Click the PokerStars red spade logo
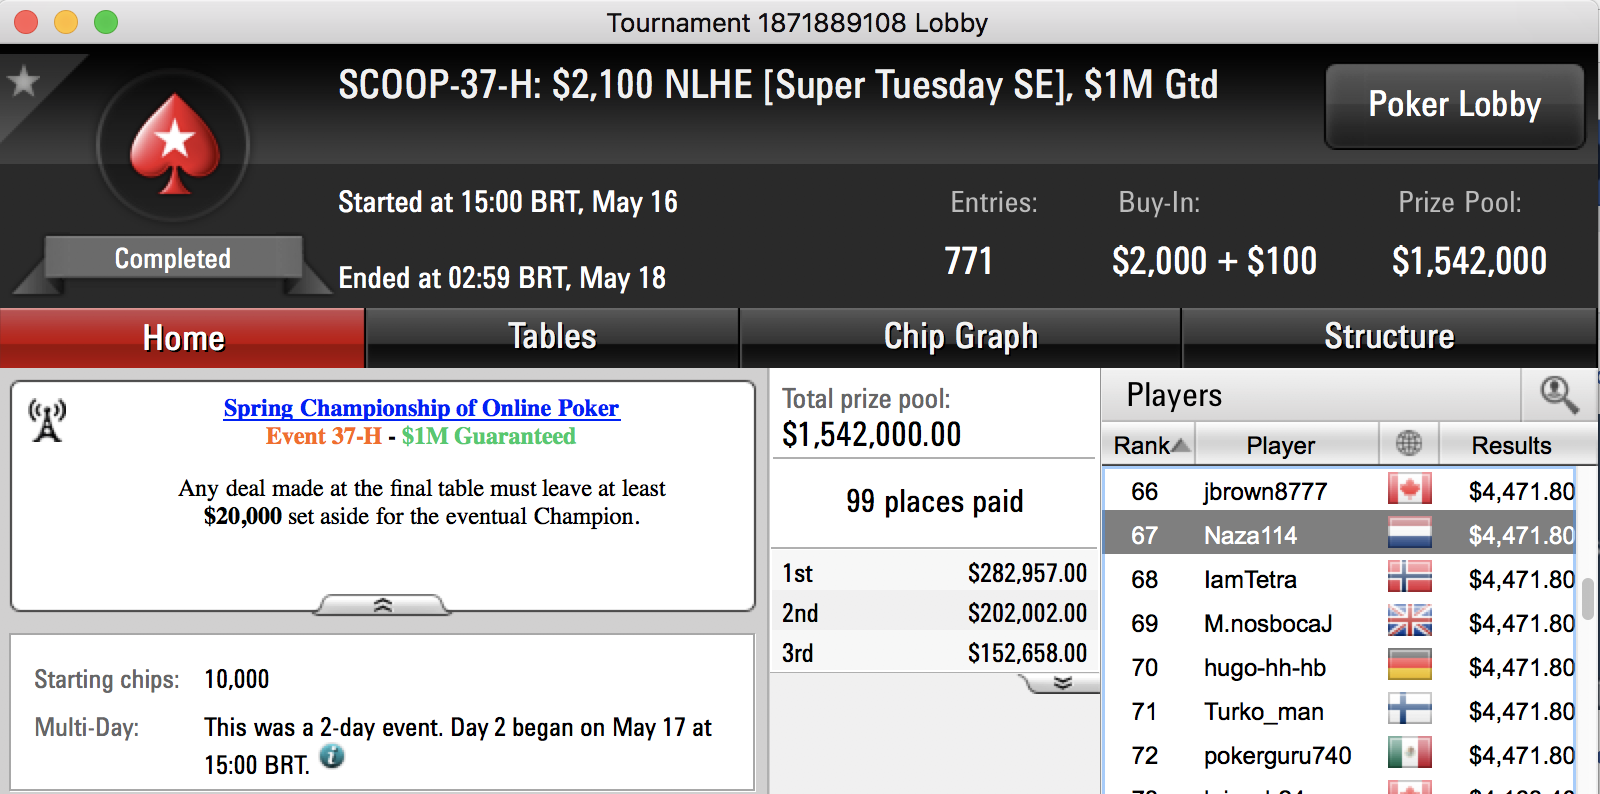This screenshot has height=794, width=1600. pos(174,145)
